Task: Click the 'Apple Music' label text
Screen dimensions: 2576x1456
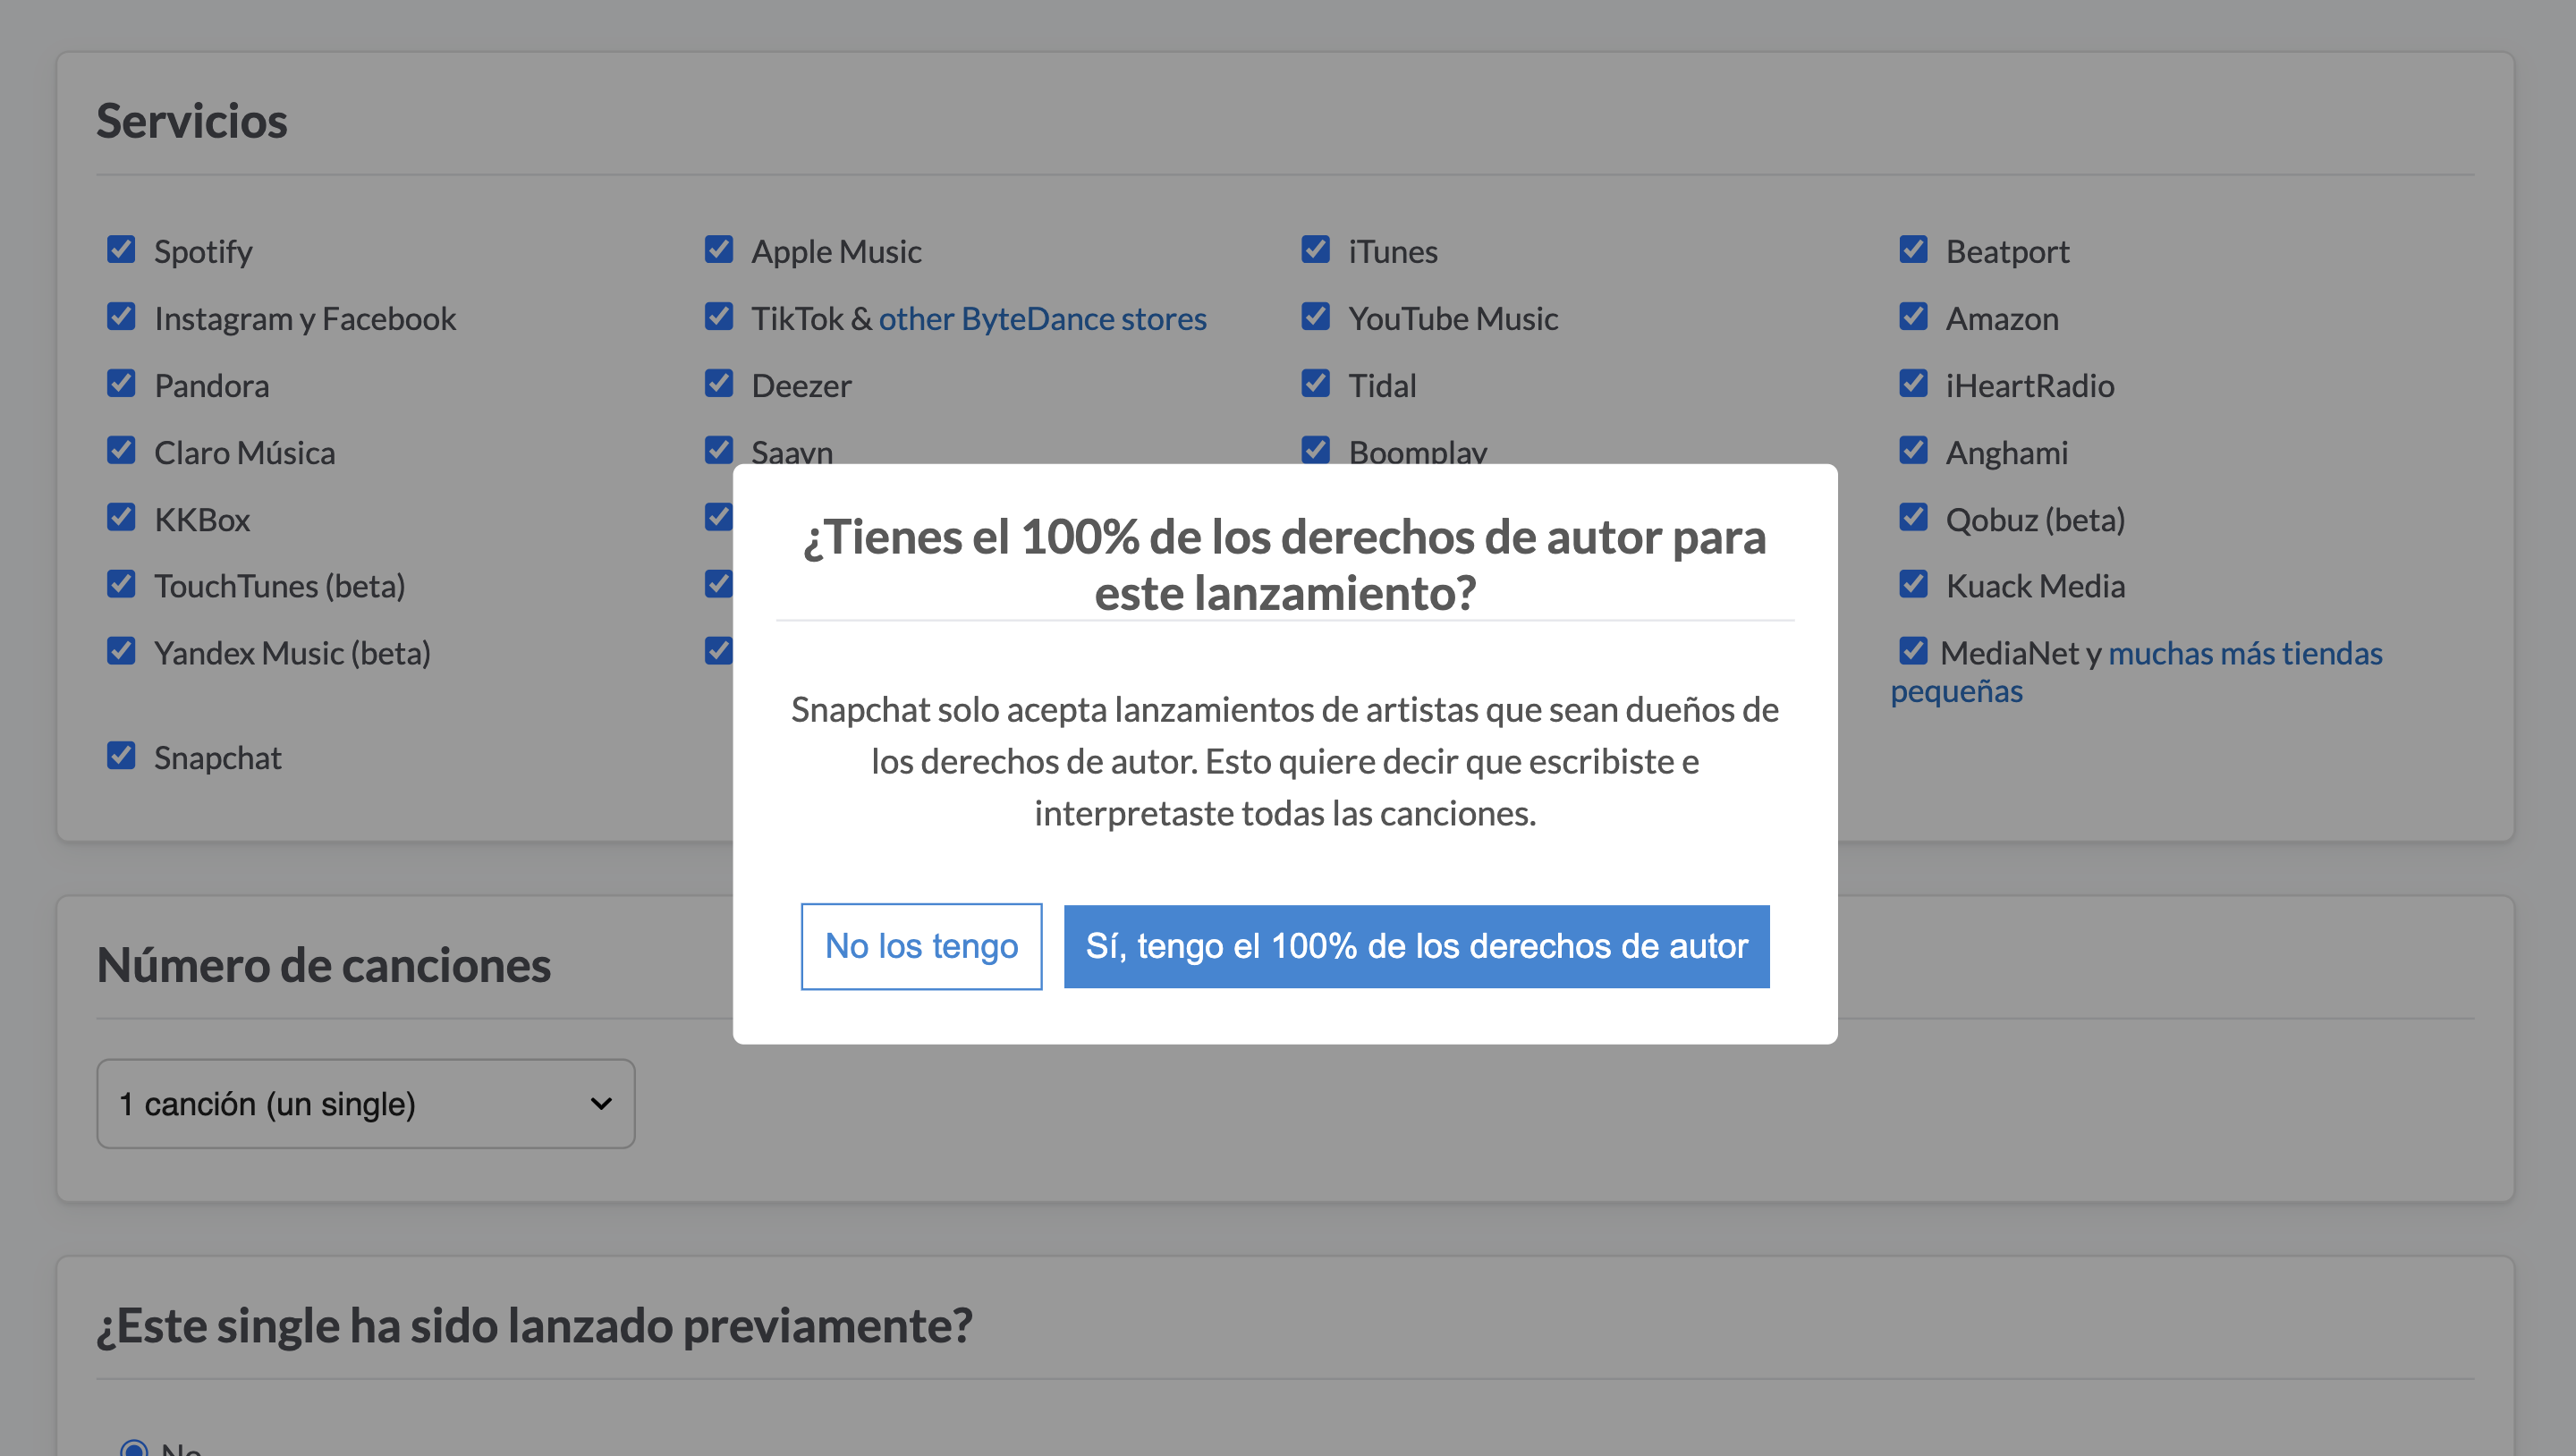Action: [836, 252]
